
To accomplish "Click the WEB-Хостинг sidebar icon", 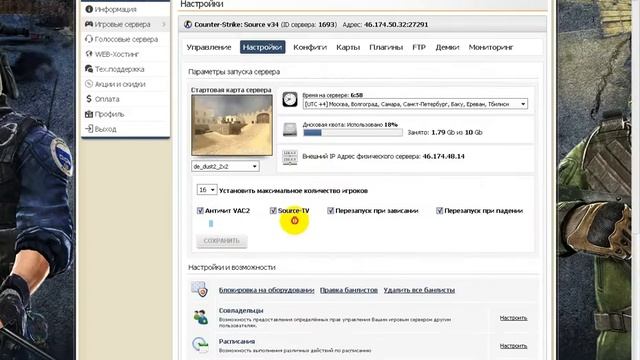I will (x=89, y=54).
